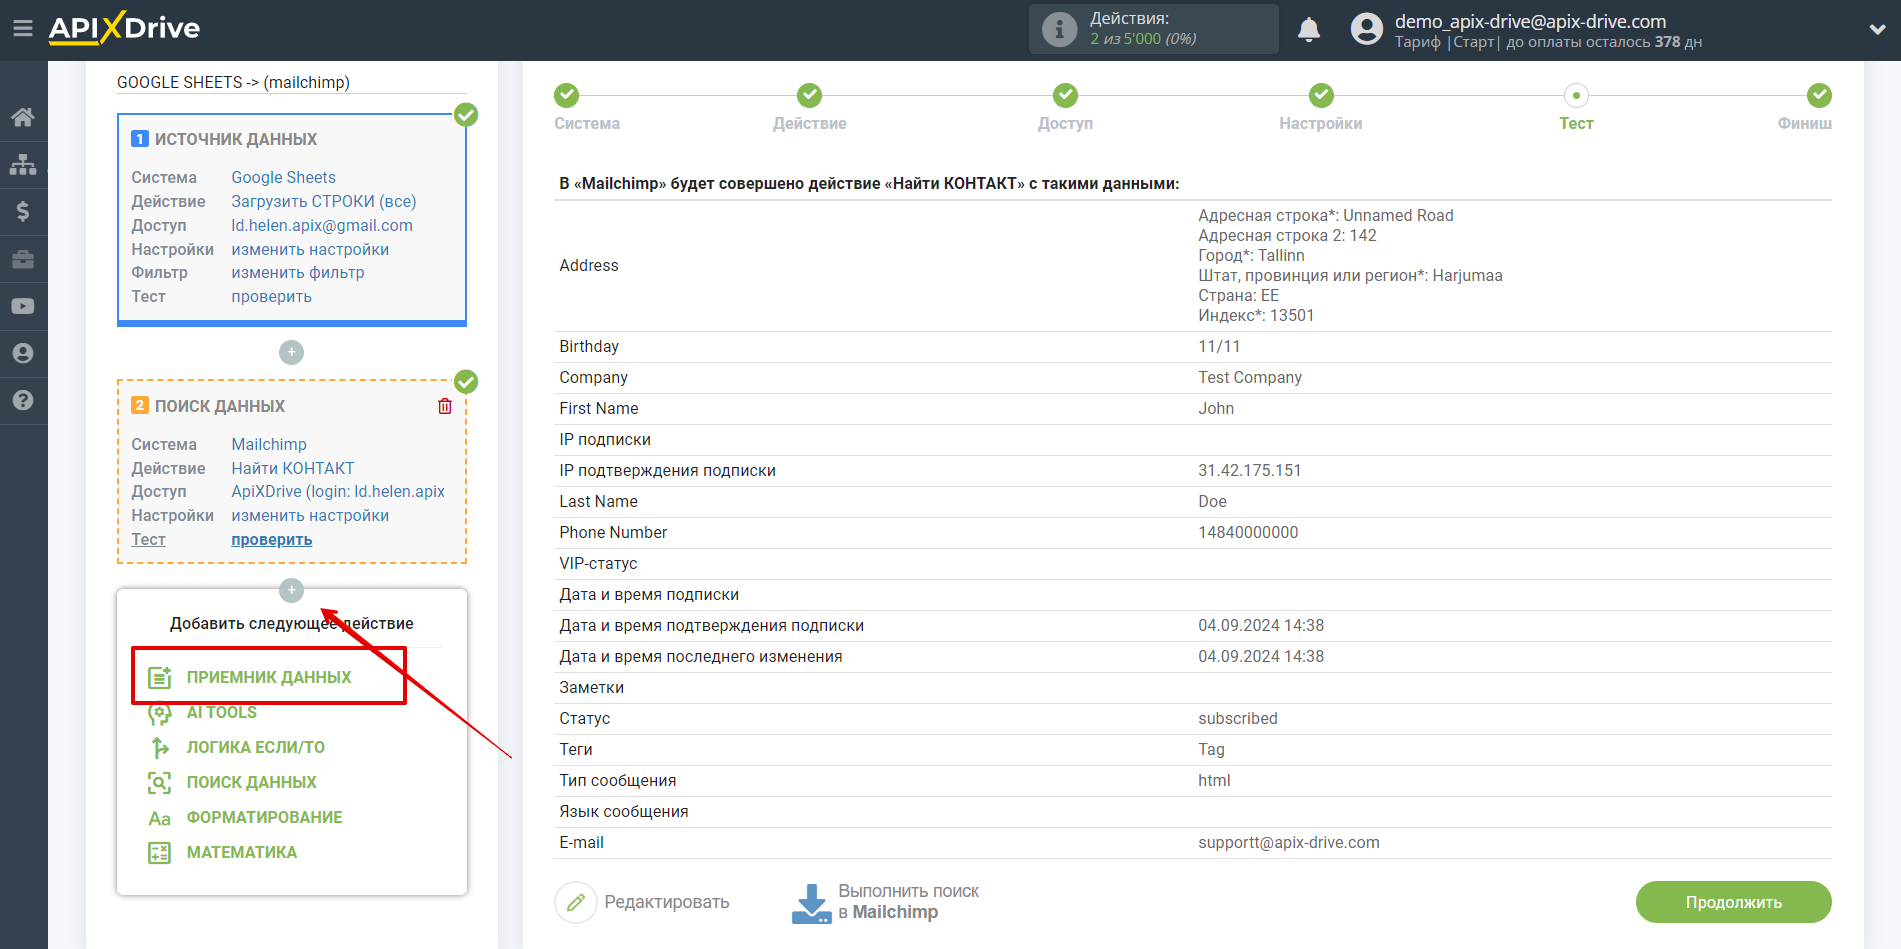Click the support@apix-drive.com E-mail value

click(x=1288, y=842)
